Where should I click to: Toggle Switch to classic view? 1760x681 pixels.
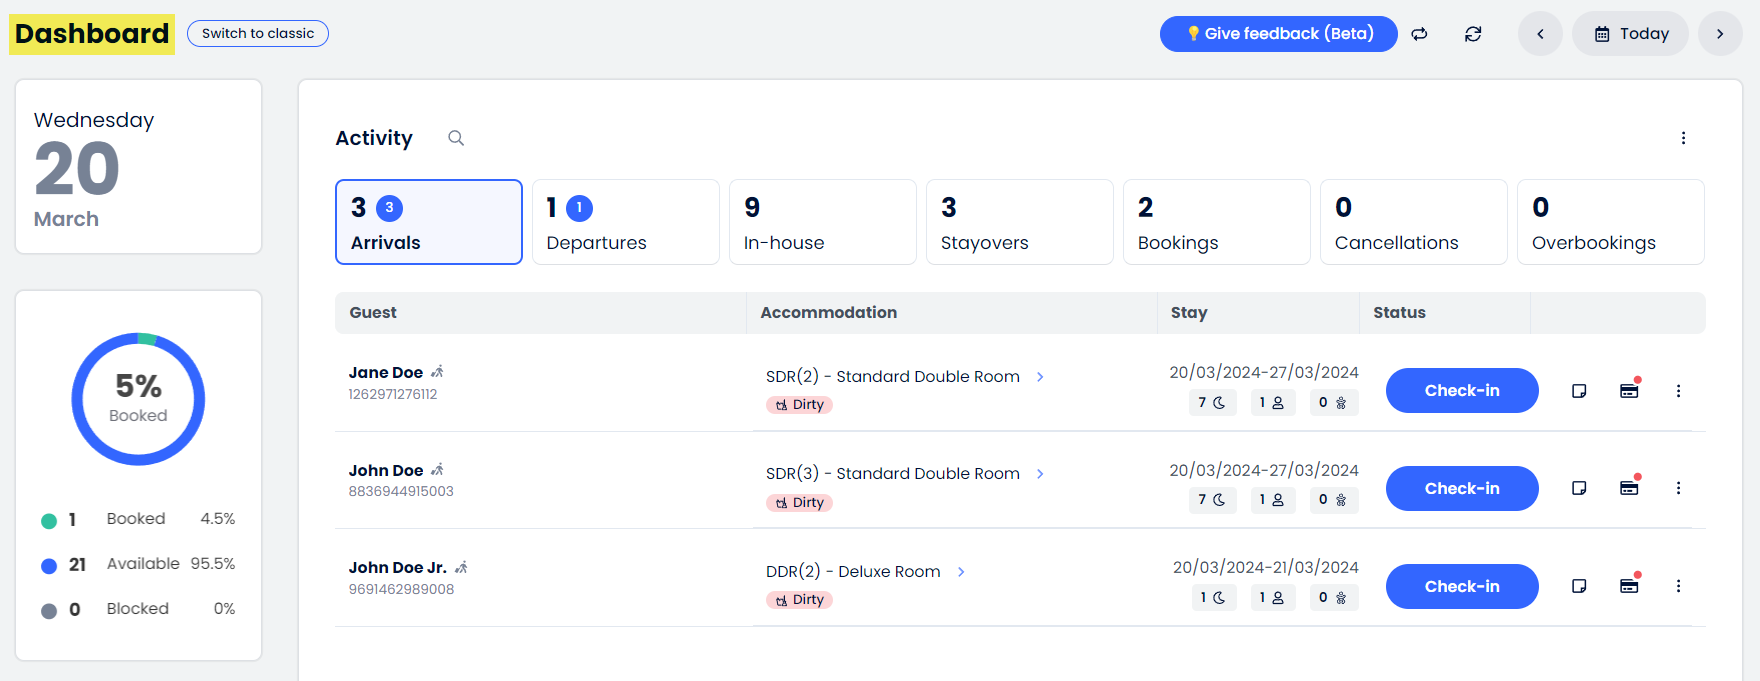258,33
